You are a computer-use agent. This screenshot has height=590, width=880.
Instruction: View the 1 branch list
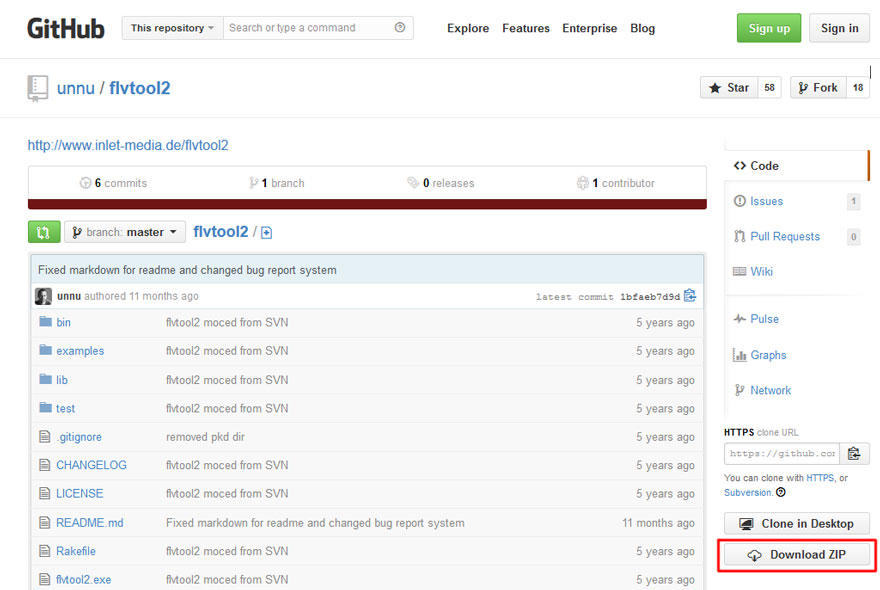pyautogui.click(x=277, y=183)
